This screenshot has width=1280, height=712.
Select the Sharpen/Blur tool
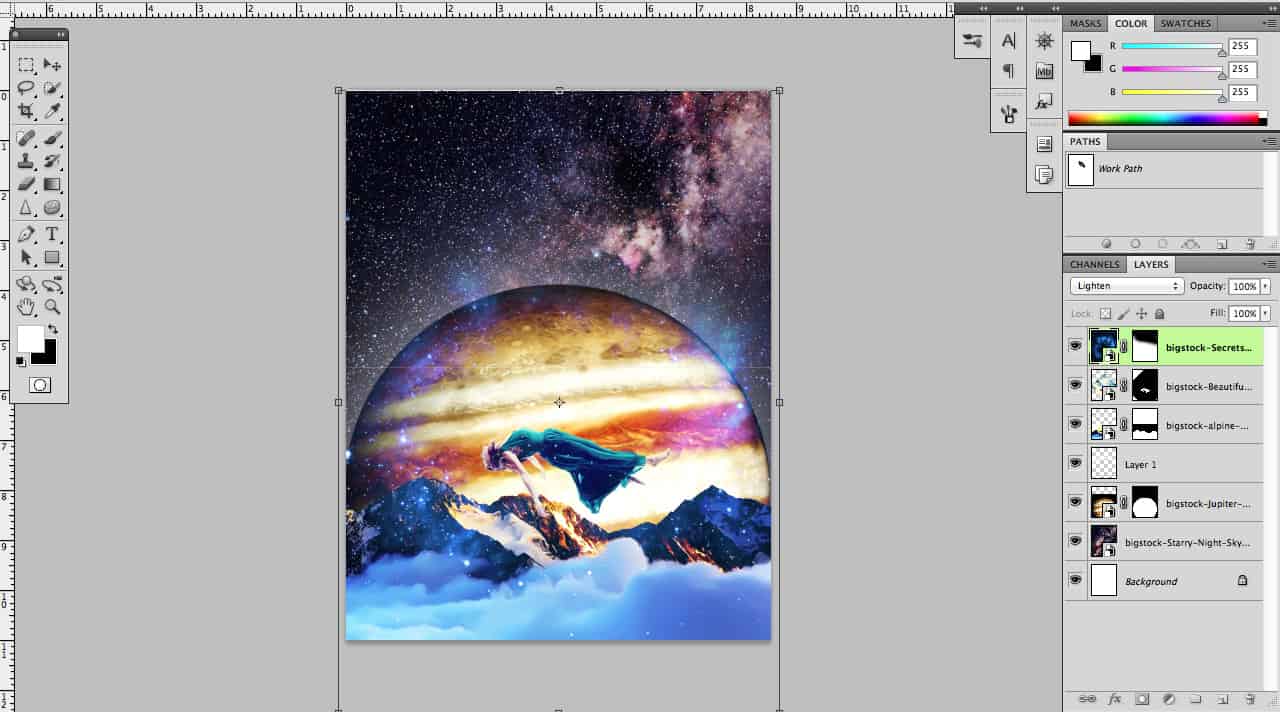(x=26, y=207)
